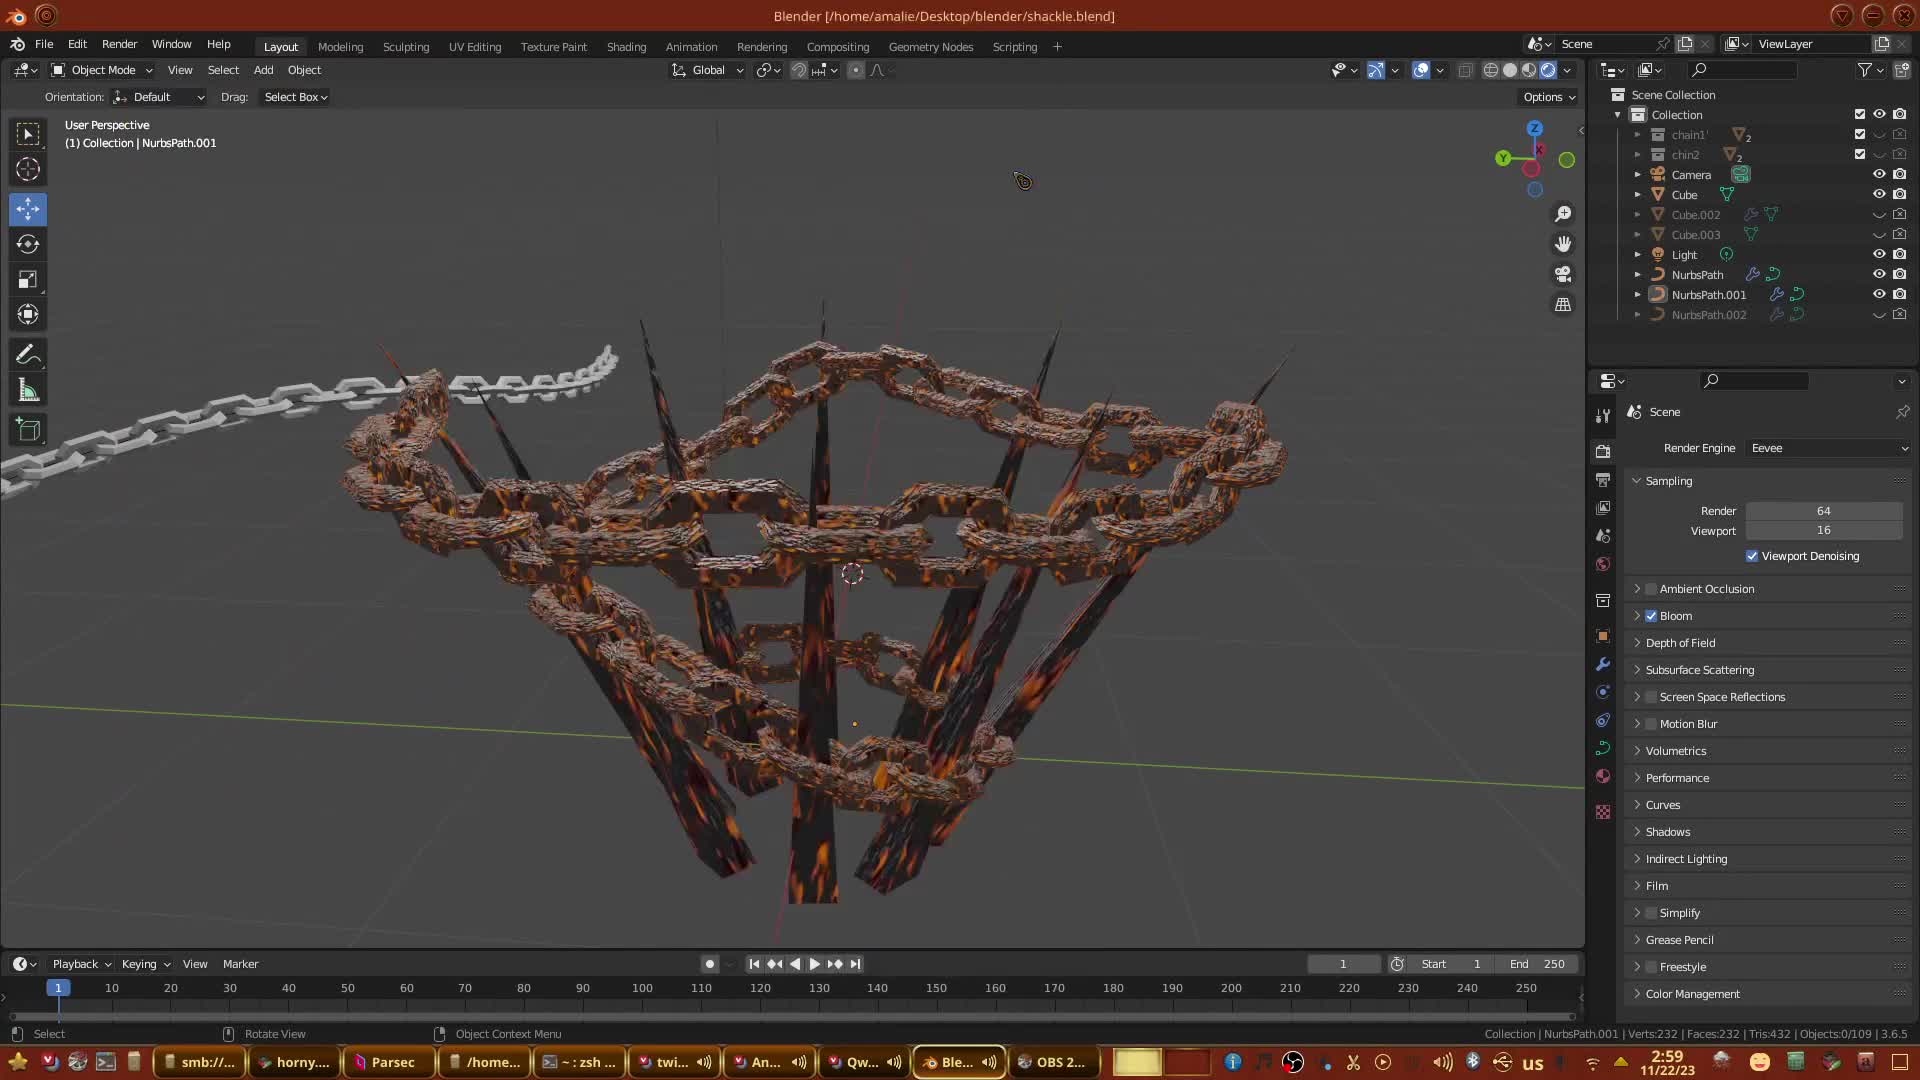
Task: Open OBS from the taskbar
Action: point(1052,1062)
